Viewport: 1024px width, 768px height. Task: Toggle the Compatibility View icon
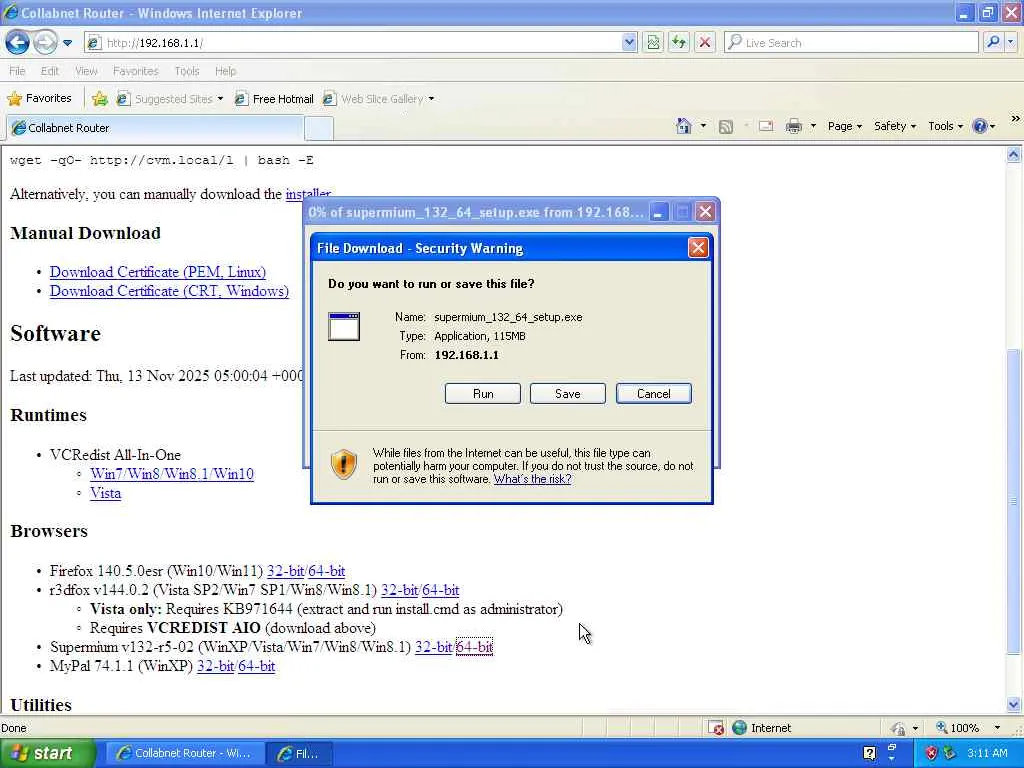pos(653,43)
